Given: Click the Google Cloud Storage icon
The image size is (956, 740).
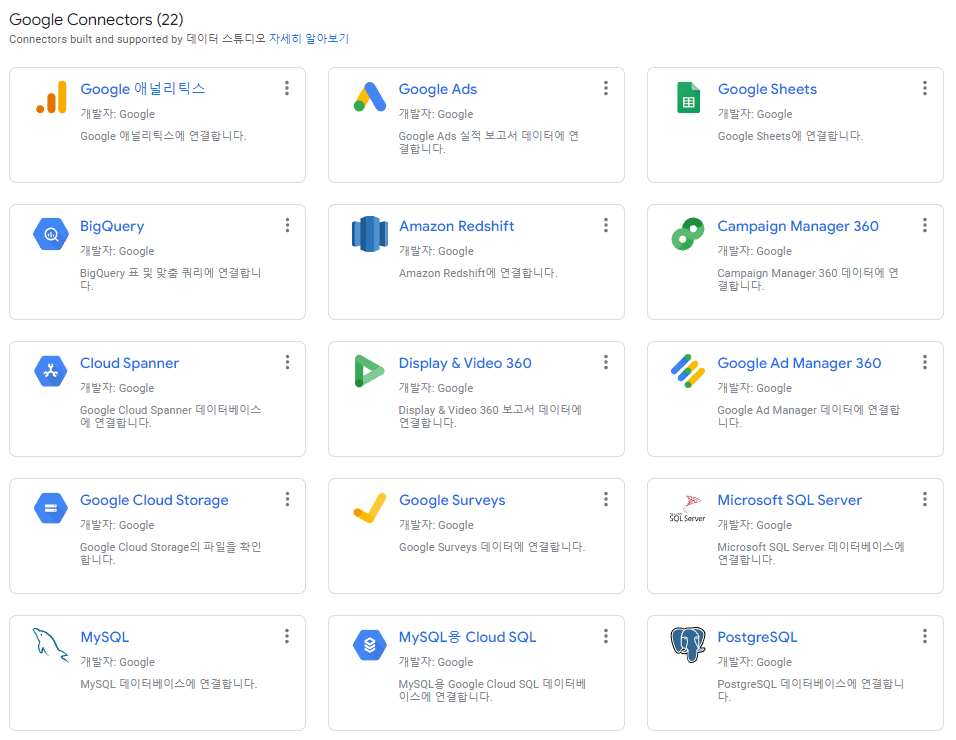Looking at the screenshot, I should coord(51,508).
